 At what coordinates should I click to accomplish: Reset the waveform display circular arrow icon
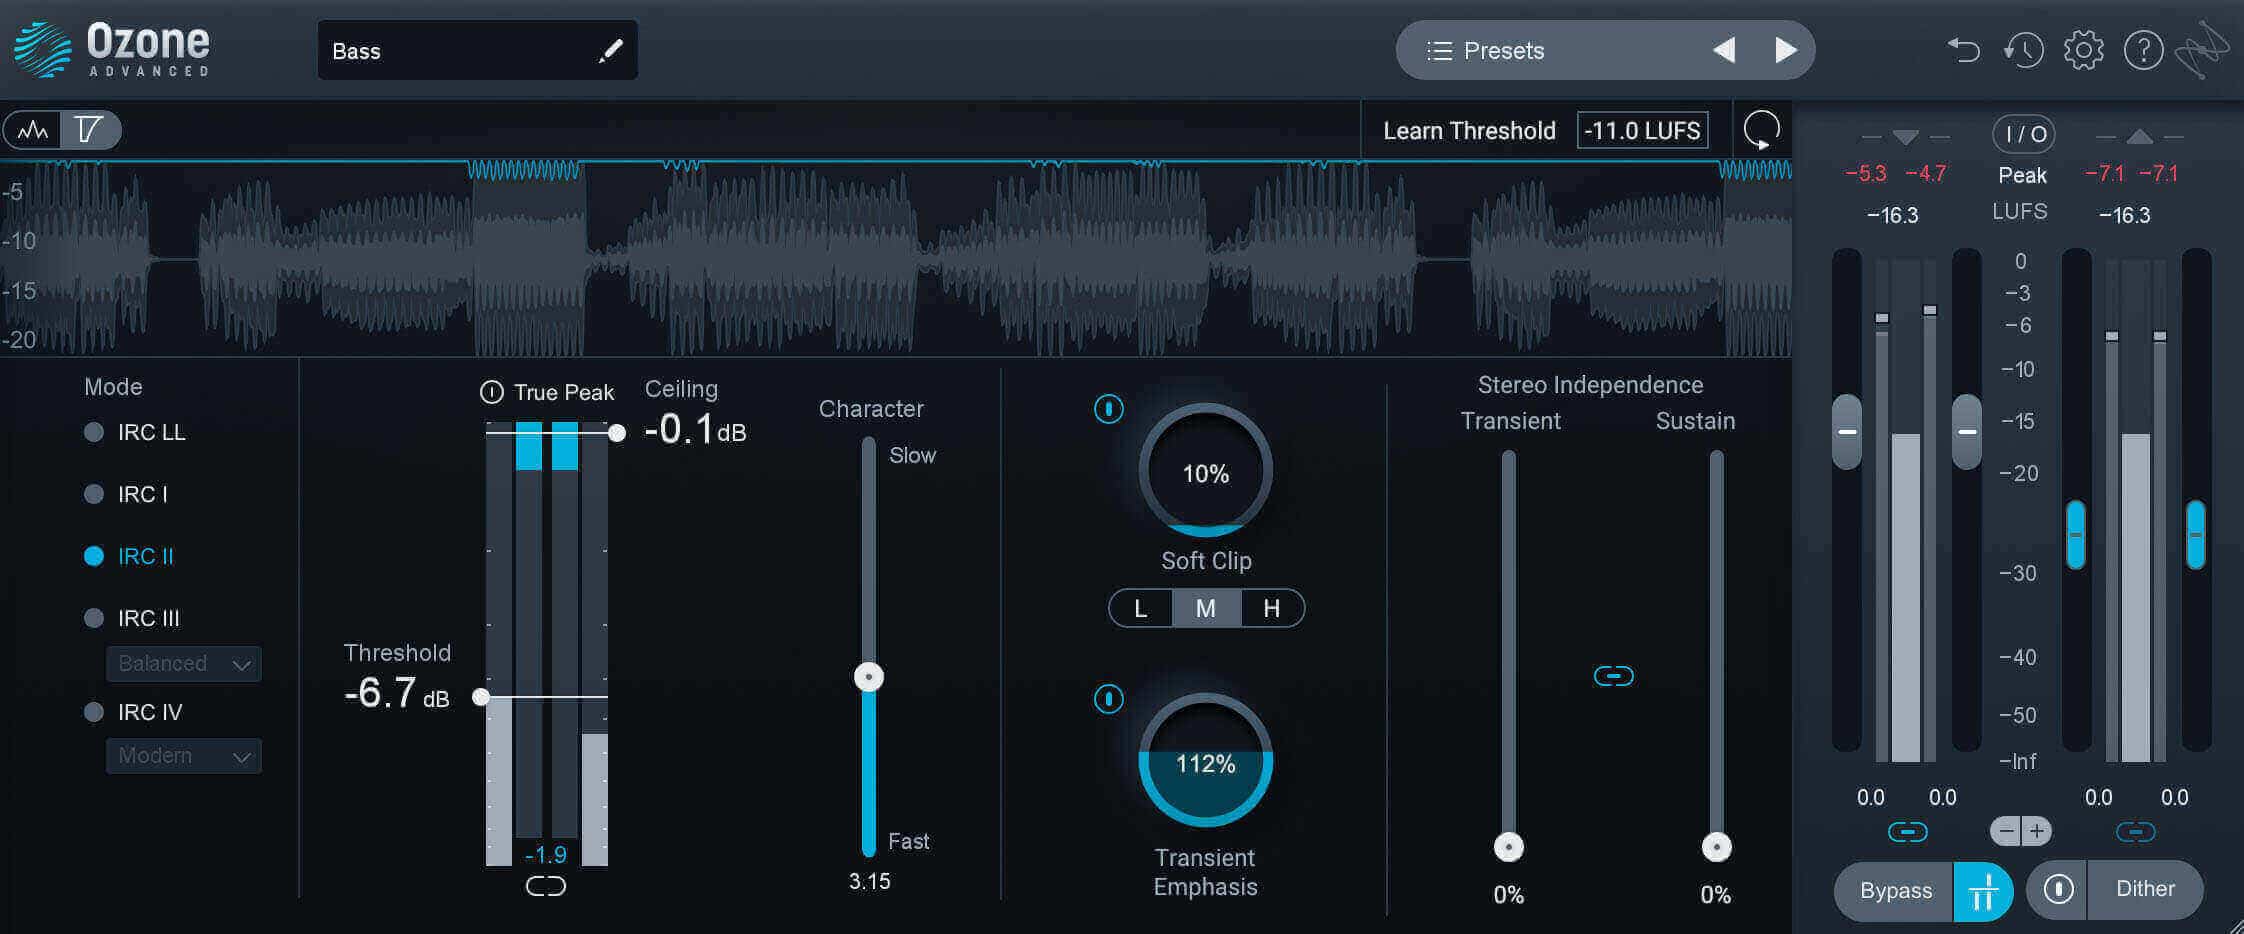coord(1762,130)
